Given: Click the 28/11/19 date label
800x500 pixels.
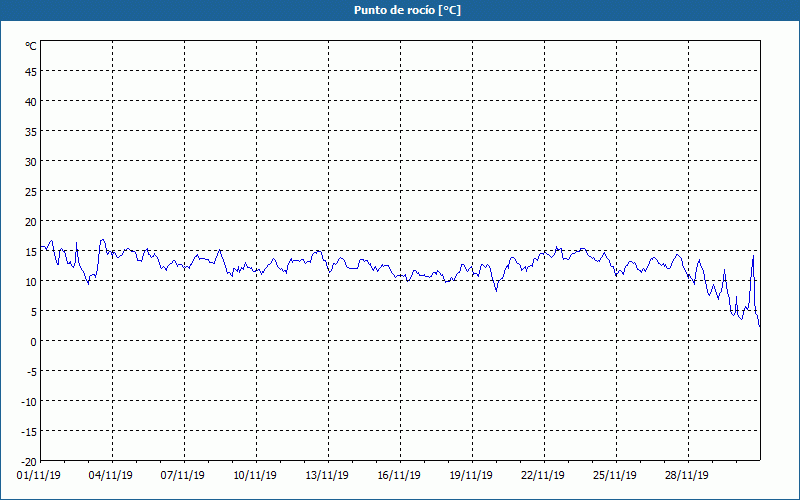Looking at the screenshot, I should coord(687,475).
